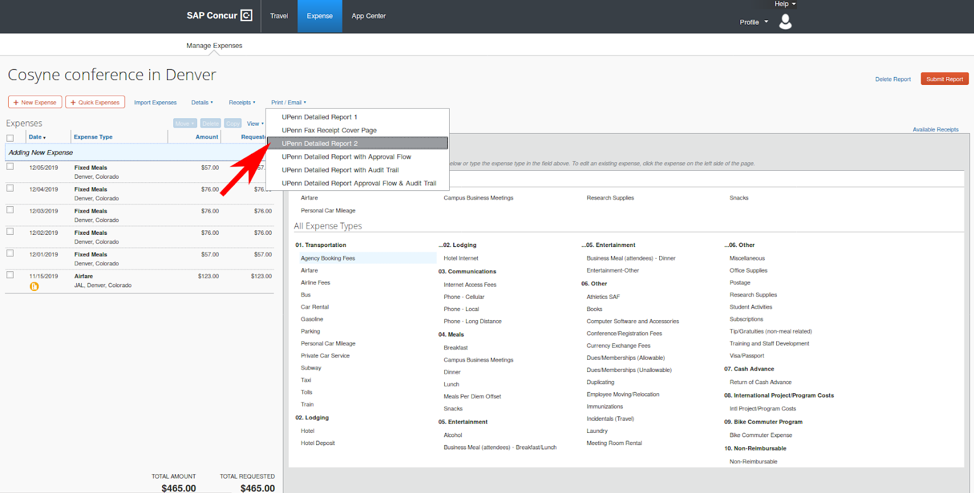Select Training and Staff Development

tap(769, 343)
